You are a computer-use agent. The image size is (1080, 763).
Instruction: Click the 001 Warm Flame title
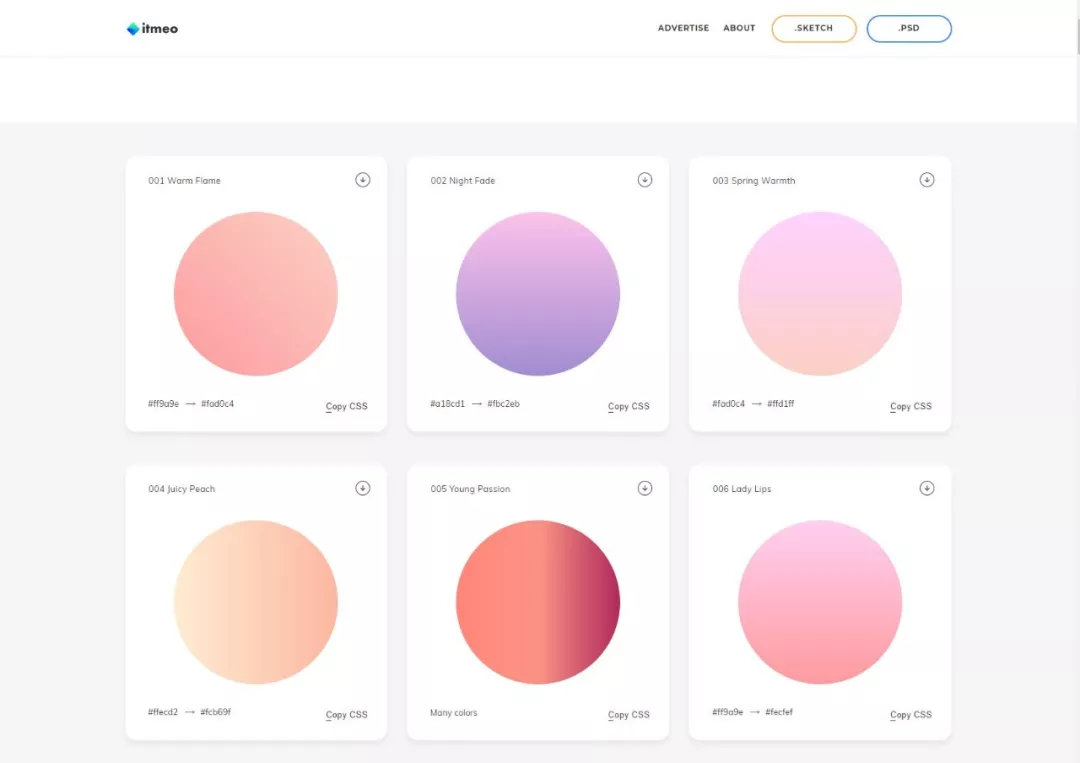(184, 180)
